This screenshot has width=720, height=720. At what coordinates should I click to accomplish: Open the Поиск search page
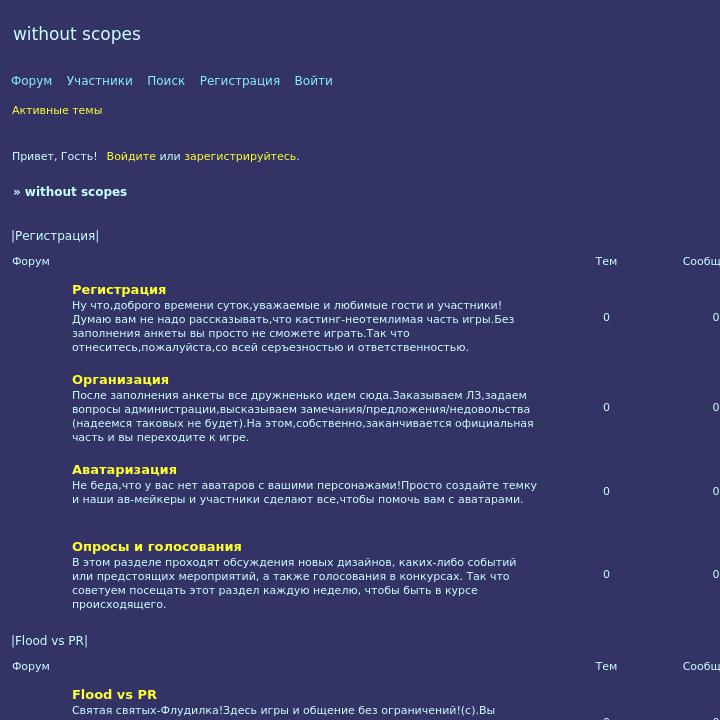pos(166,81)
